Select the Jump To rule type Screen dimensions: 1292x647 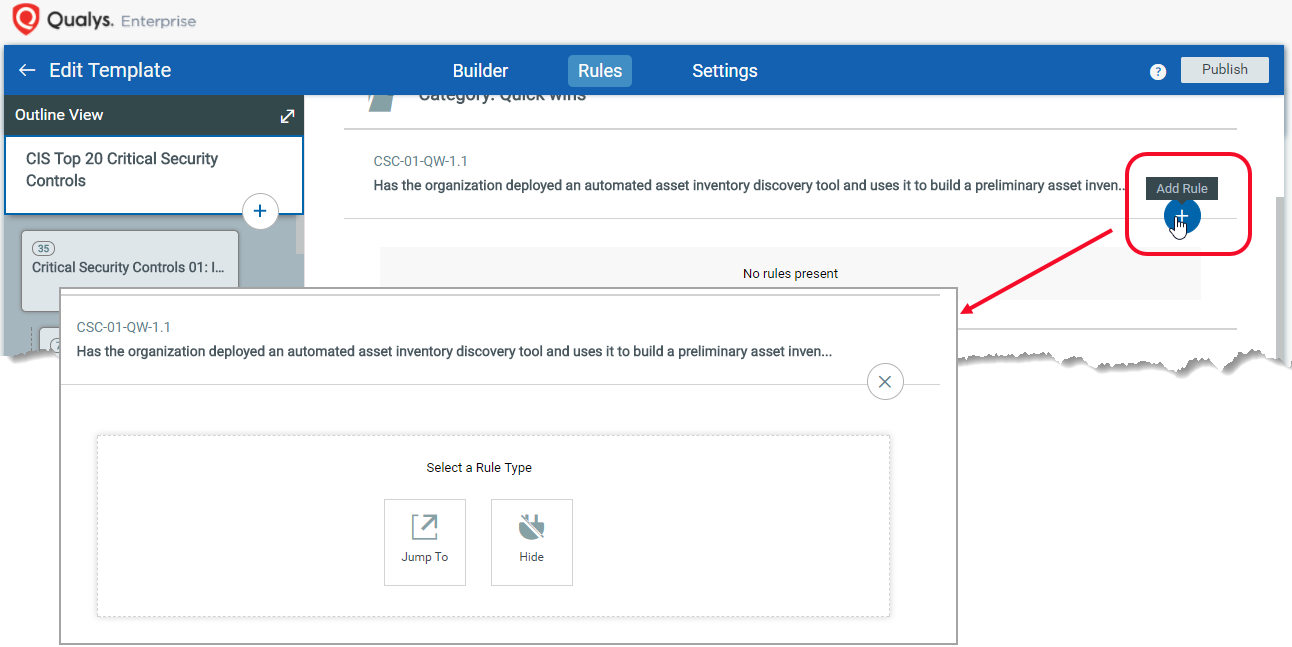424,542
